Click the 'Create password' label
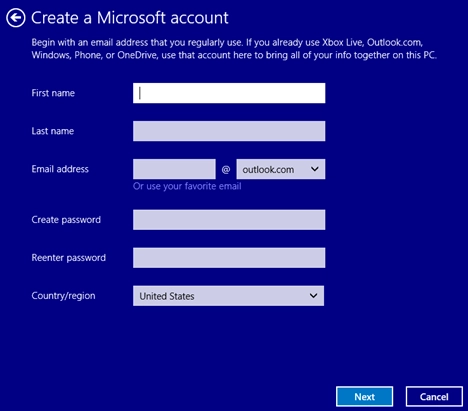 click(x=66, y=220)
